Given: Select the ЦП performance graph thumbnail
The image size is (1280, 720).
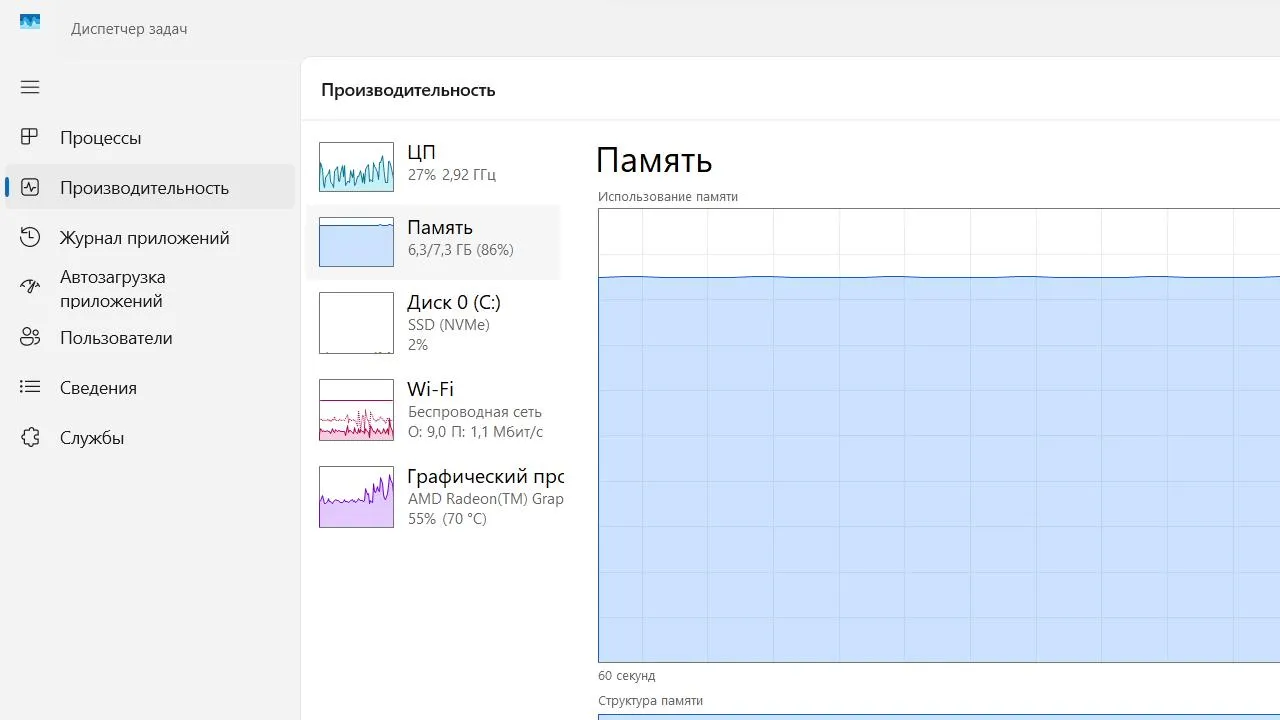Looking at the screenshot, I should click(356, 166).
